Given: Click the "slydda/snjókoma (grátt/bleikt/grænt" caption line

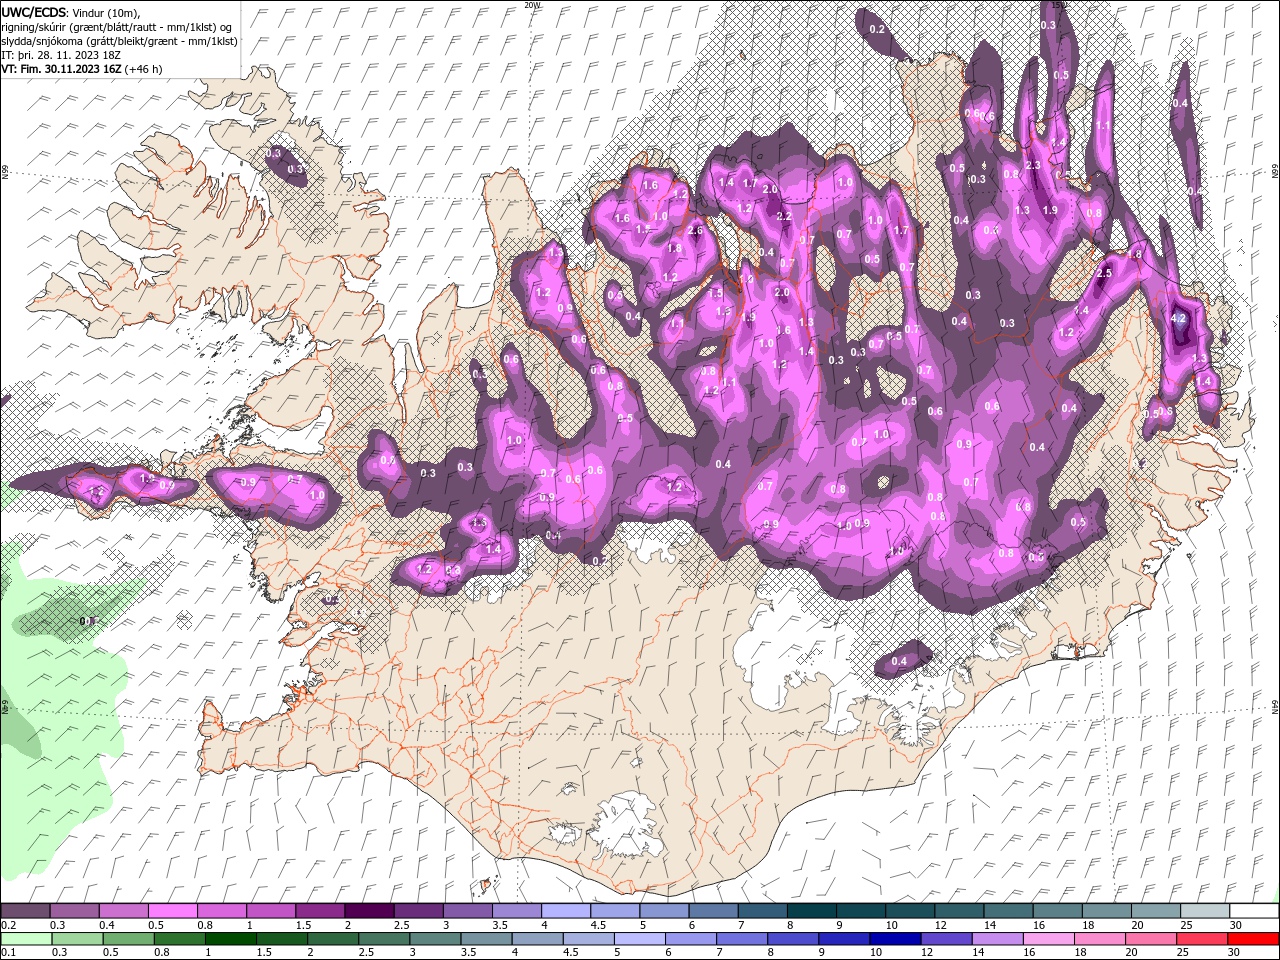Looking at the screenshot, I should 119,41.
